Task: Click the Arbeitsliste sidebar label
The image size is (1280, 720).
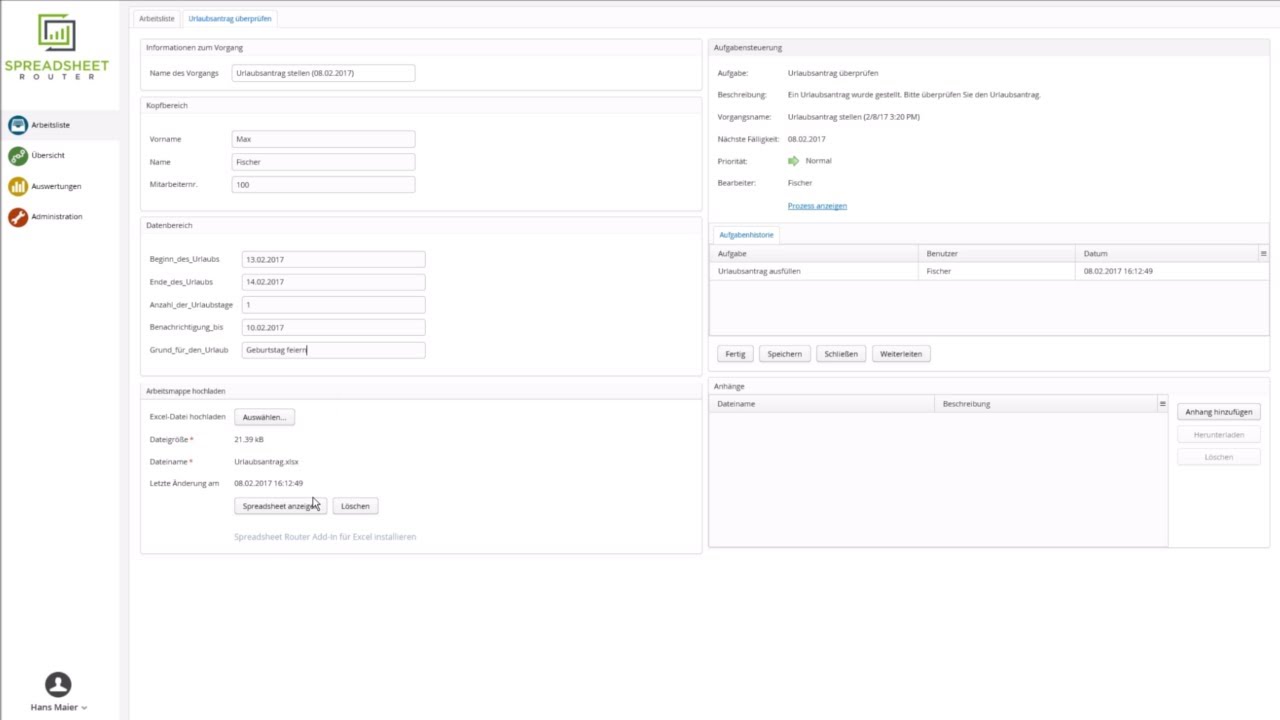Action: (50, 125)
